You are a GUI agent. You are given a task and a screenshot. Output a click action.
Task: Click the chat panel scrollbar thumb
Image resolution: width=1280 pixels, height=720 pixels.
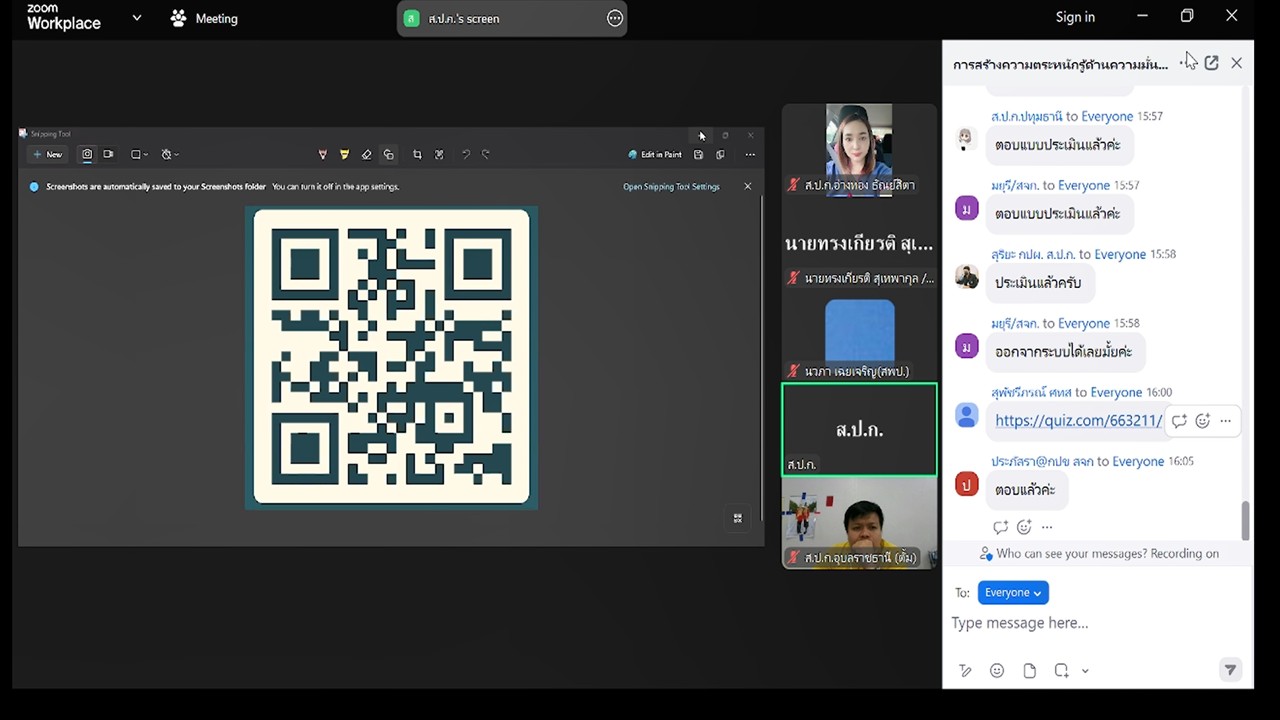(x=1245, y=520)
